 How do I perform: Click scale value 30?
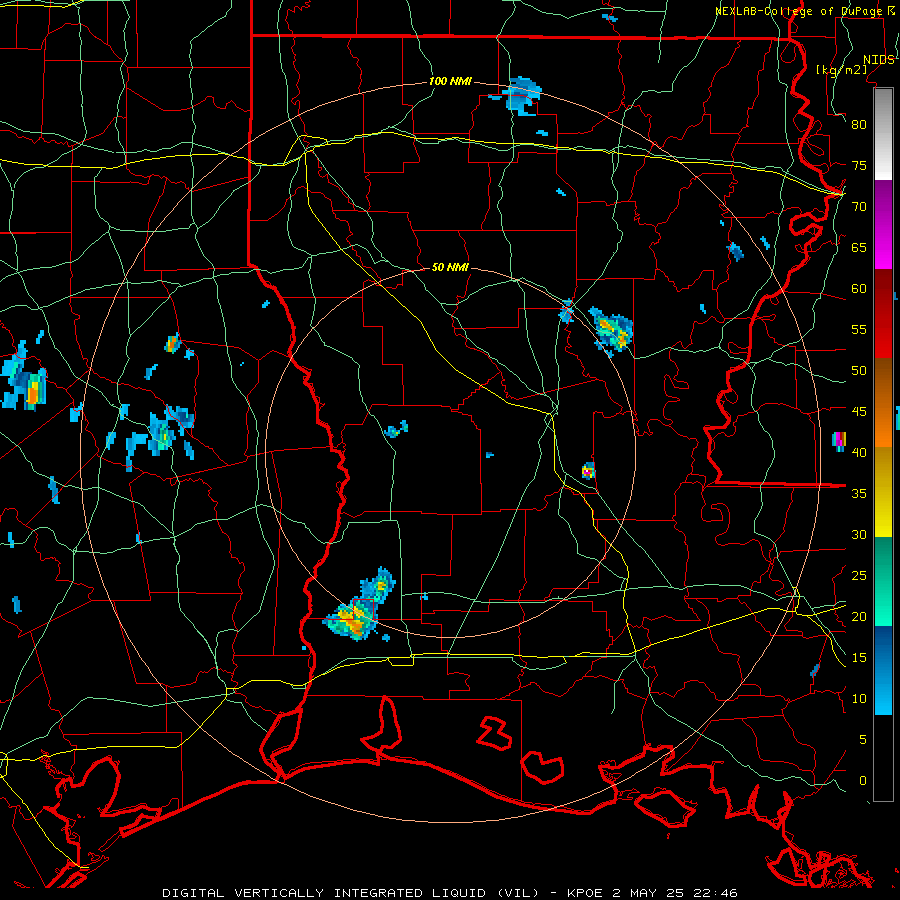coord(859,534)
